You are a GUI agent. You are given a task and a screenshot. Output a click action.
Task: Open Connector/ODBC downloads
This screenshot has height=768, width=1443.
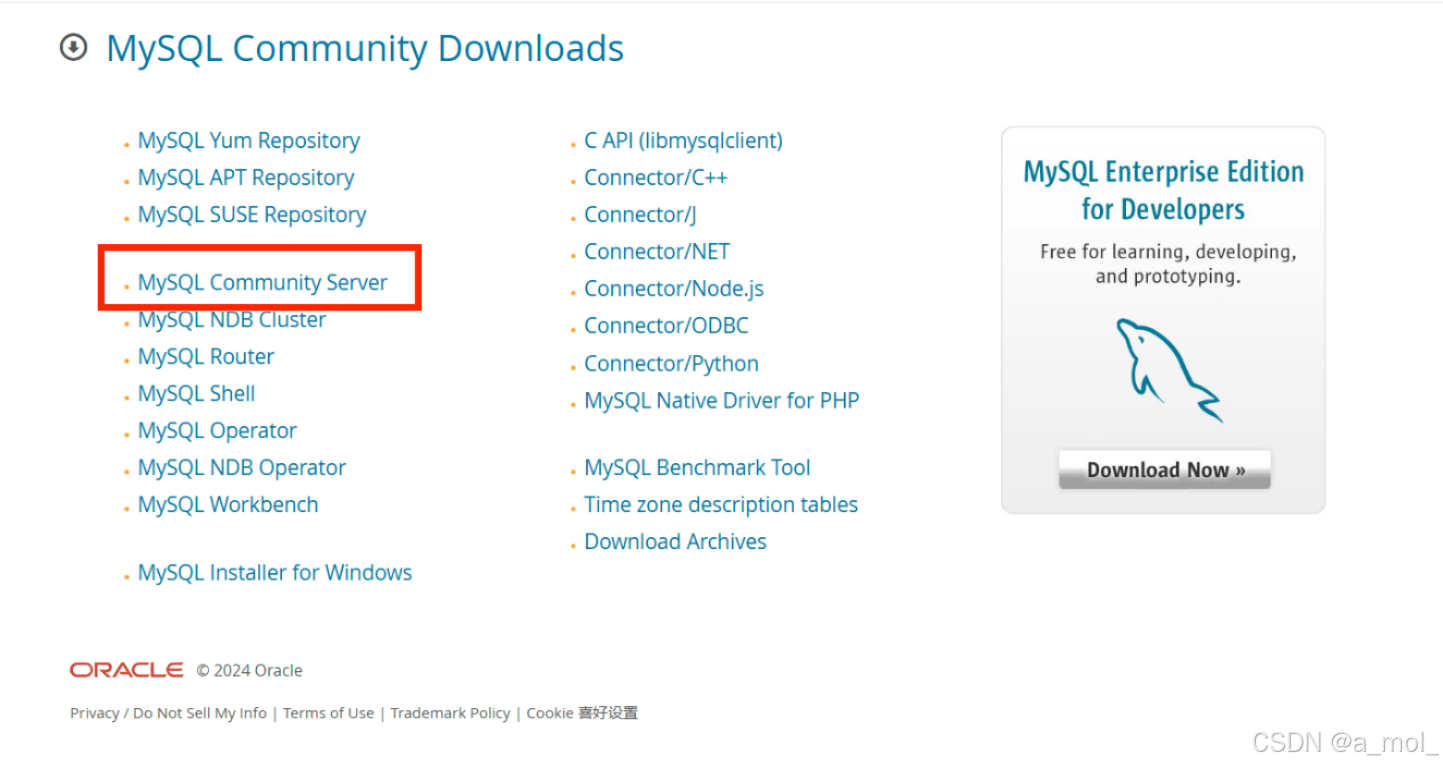pyautogui.click(x=666, y=326)
